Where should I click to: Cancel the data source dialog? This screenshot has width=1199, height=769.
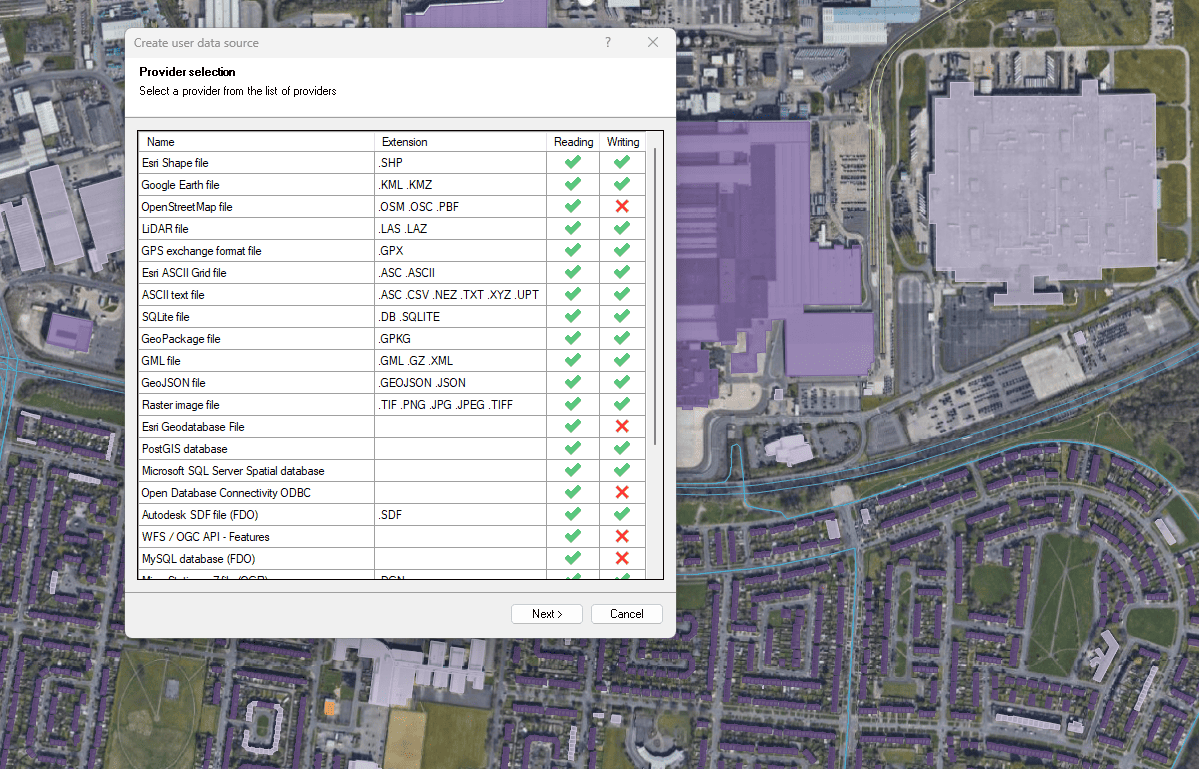pyautogui.click(x=627, y=614)
